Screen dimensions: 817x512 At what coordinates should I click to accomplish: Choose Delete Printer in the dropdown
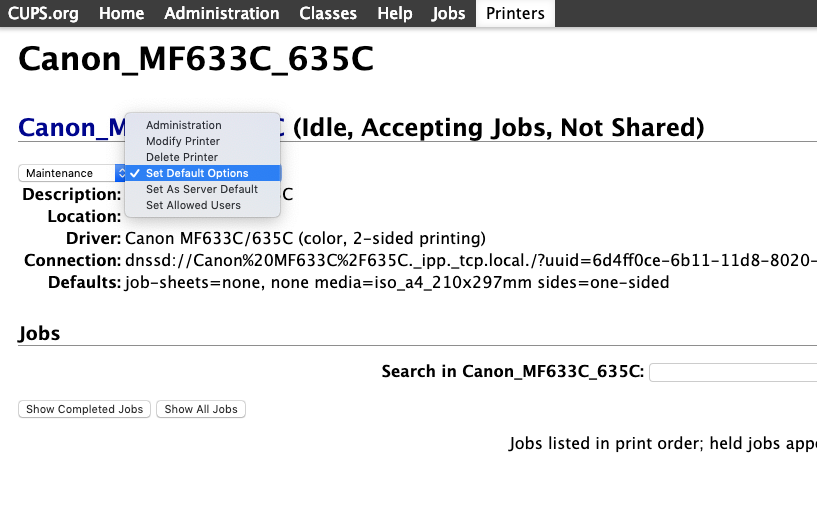181,157
